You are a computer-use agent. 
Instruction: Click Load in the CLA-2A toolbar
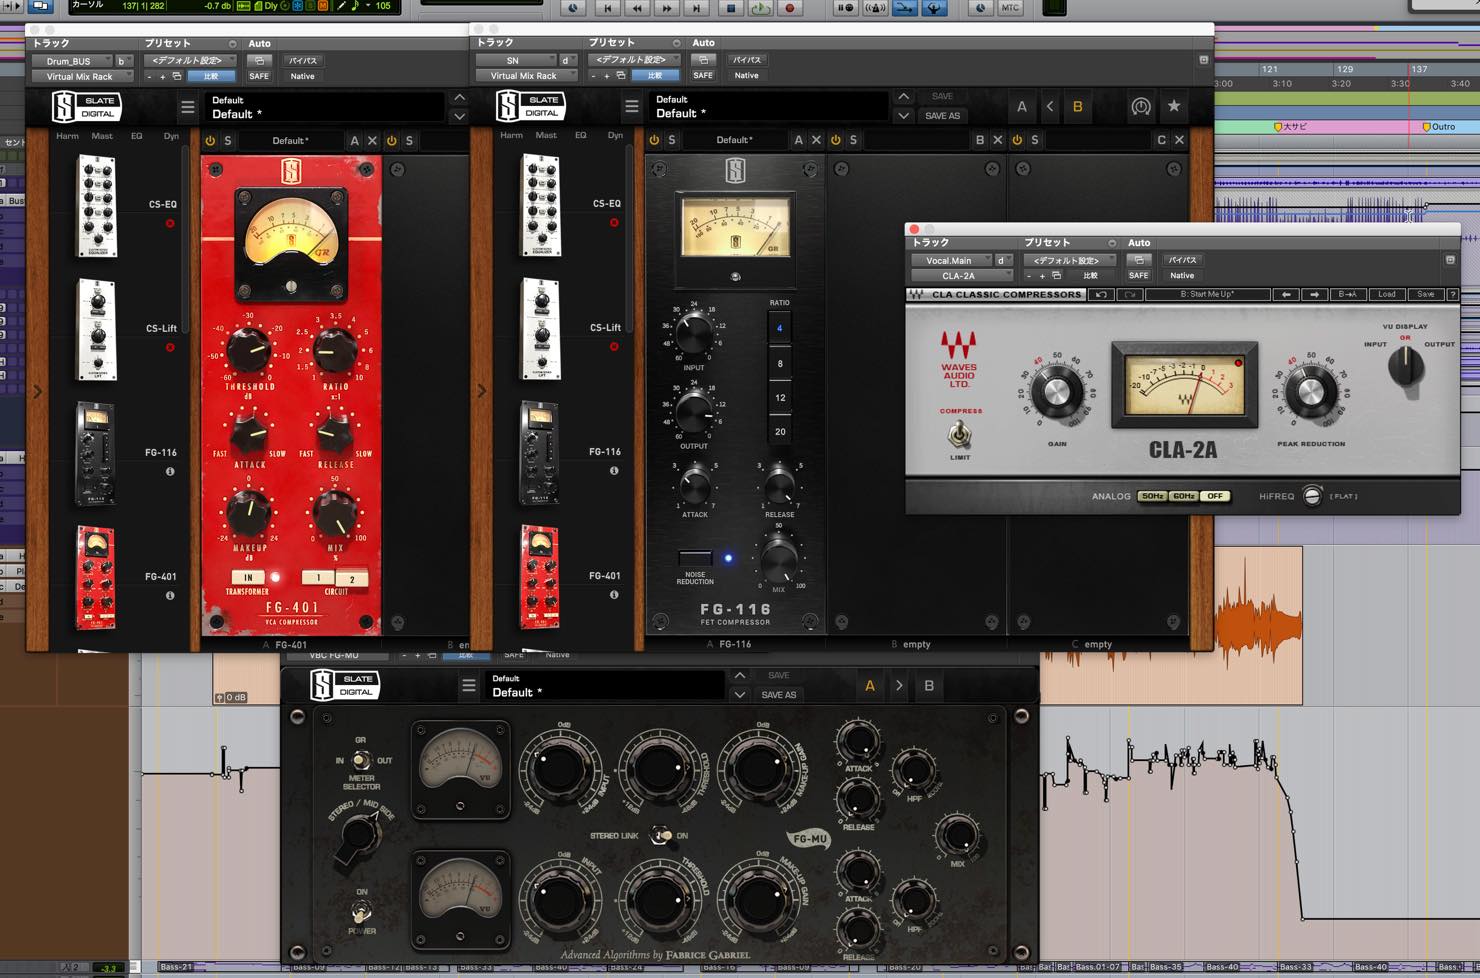click(1386, 295)
